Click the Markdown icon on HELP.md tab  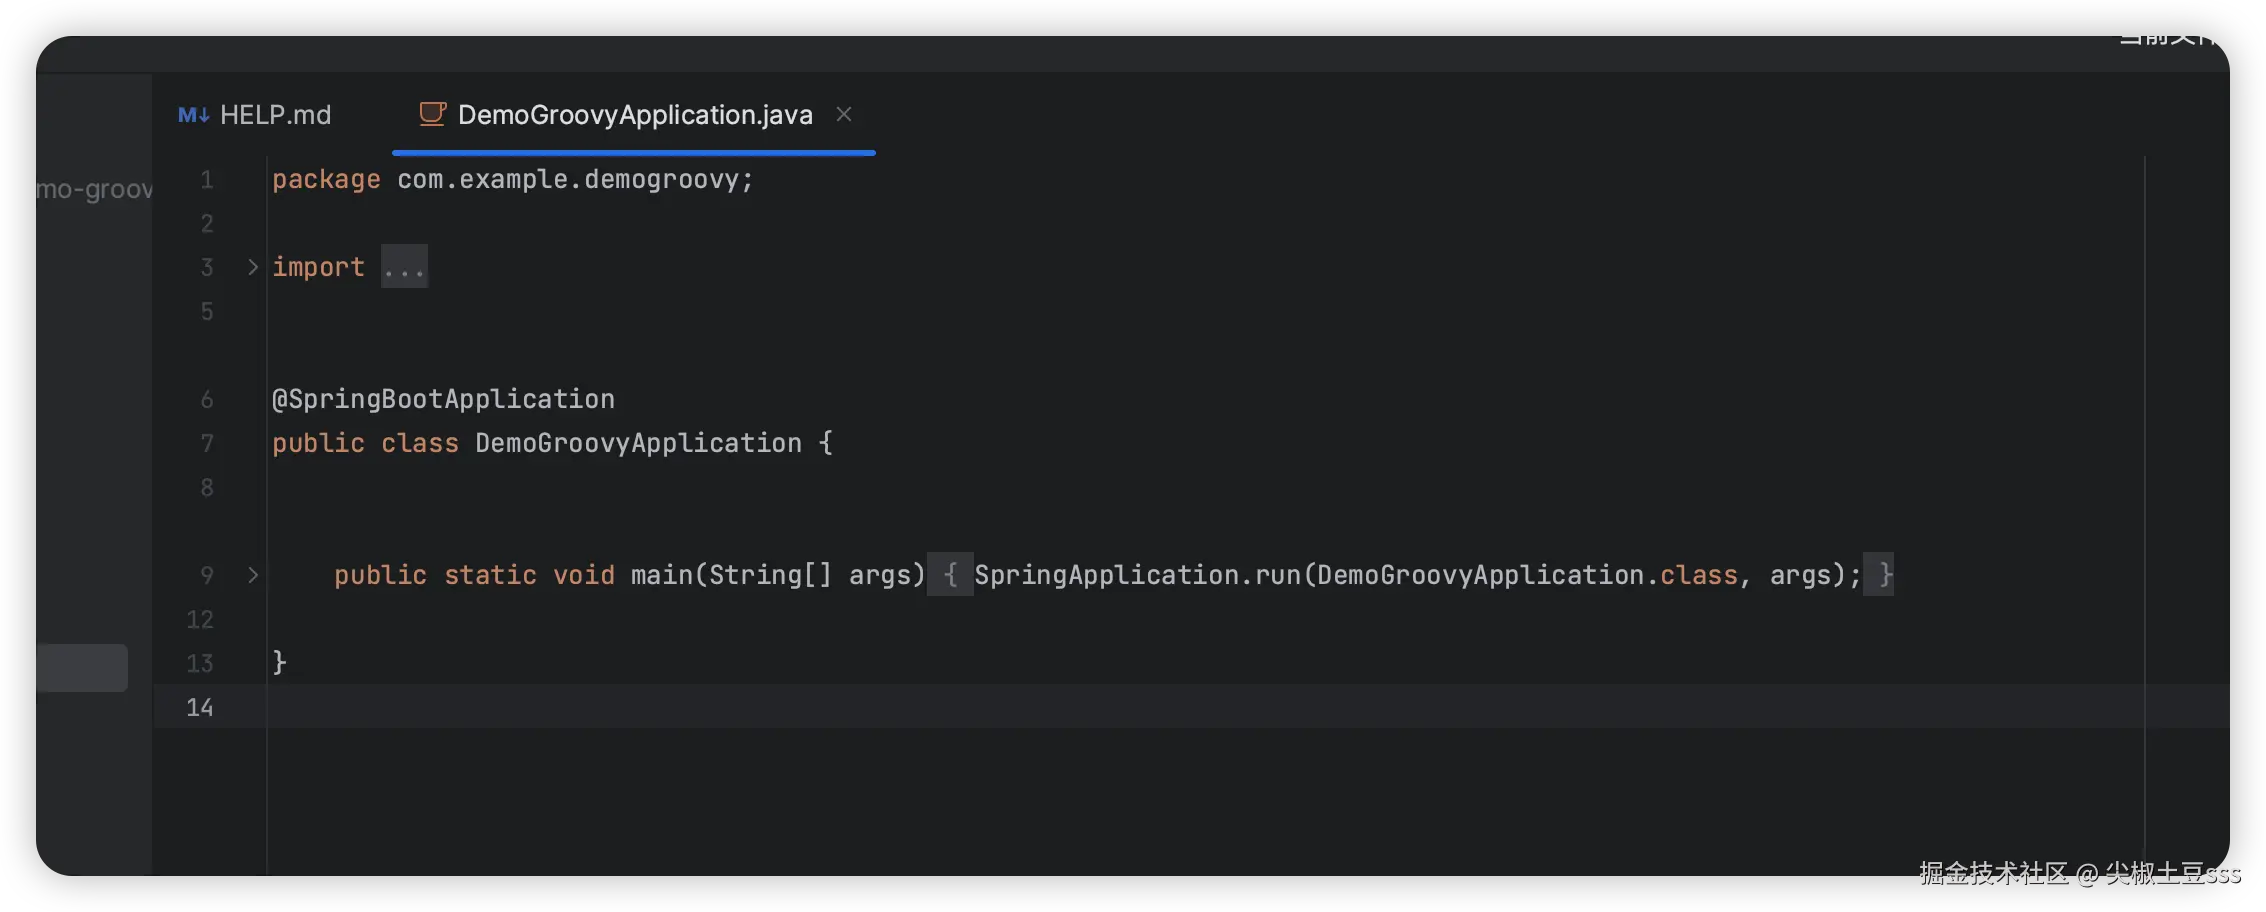[193, 115]
